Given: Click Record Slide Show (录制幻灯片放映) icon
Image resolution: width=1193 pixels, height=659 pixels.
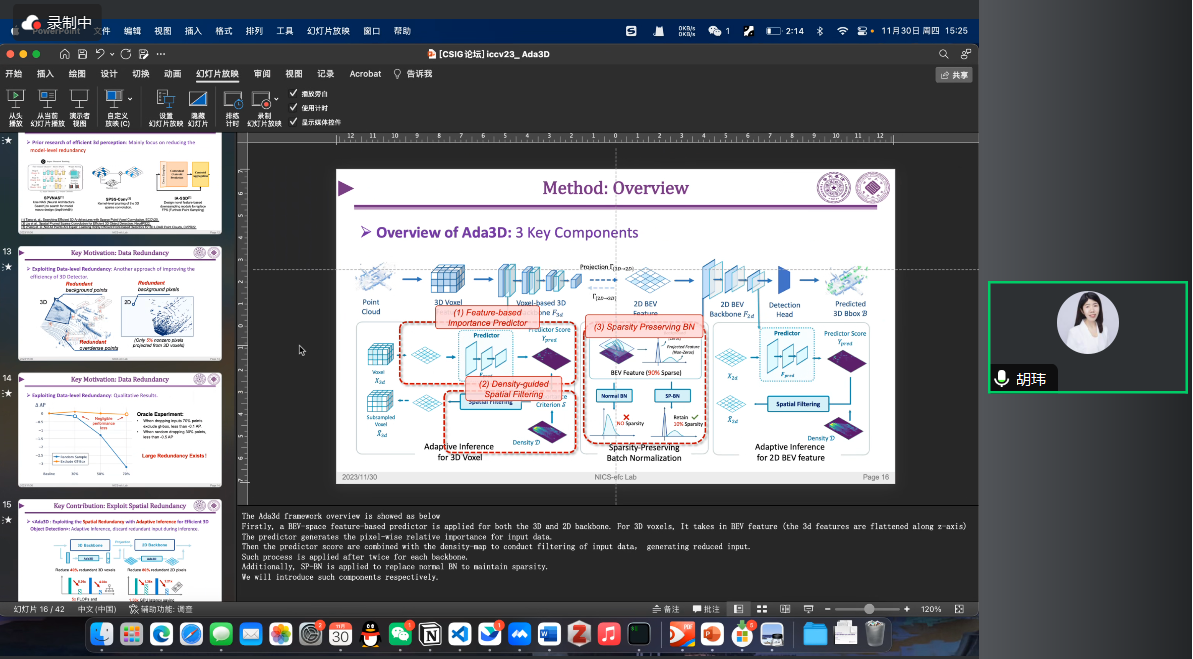Looking at the screenshot, I should pos(261,100).
